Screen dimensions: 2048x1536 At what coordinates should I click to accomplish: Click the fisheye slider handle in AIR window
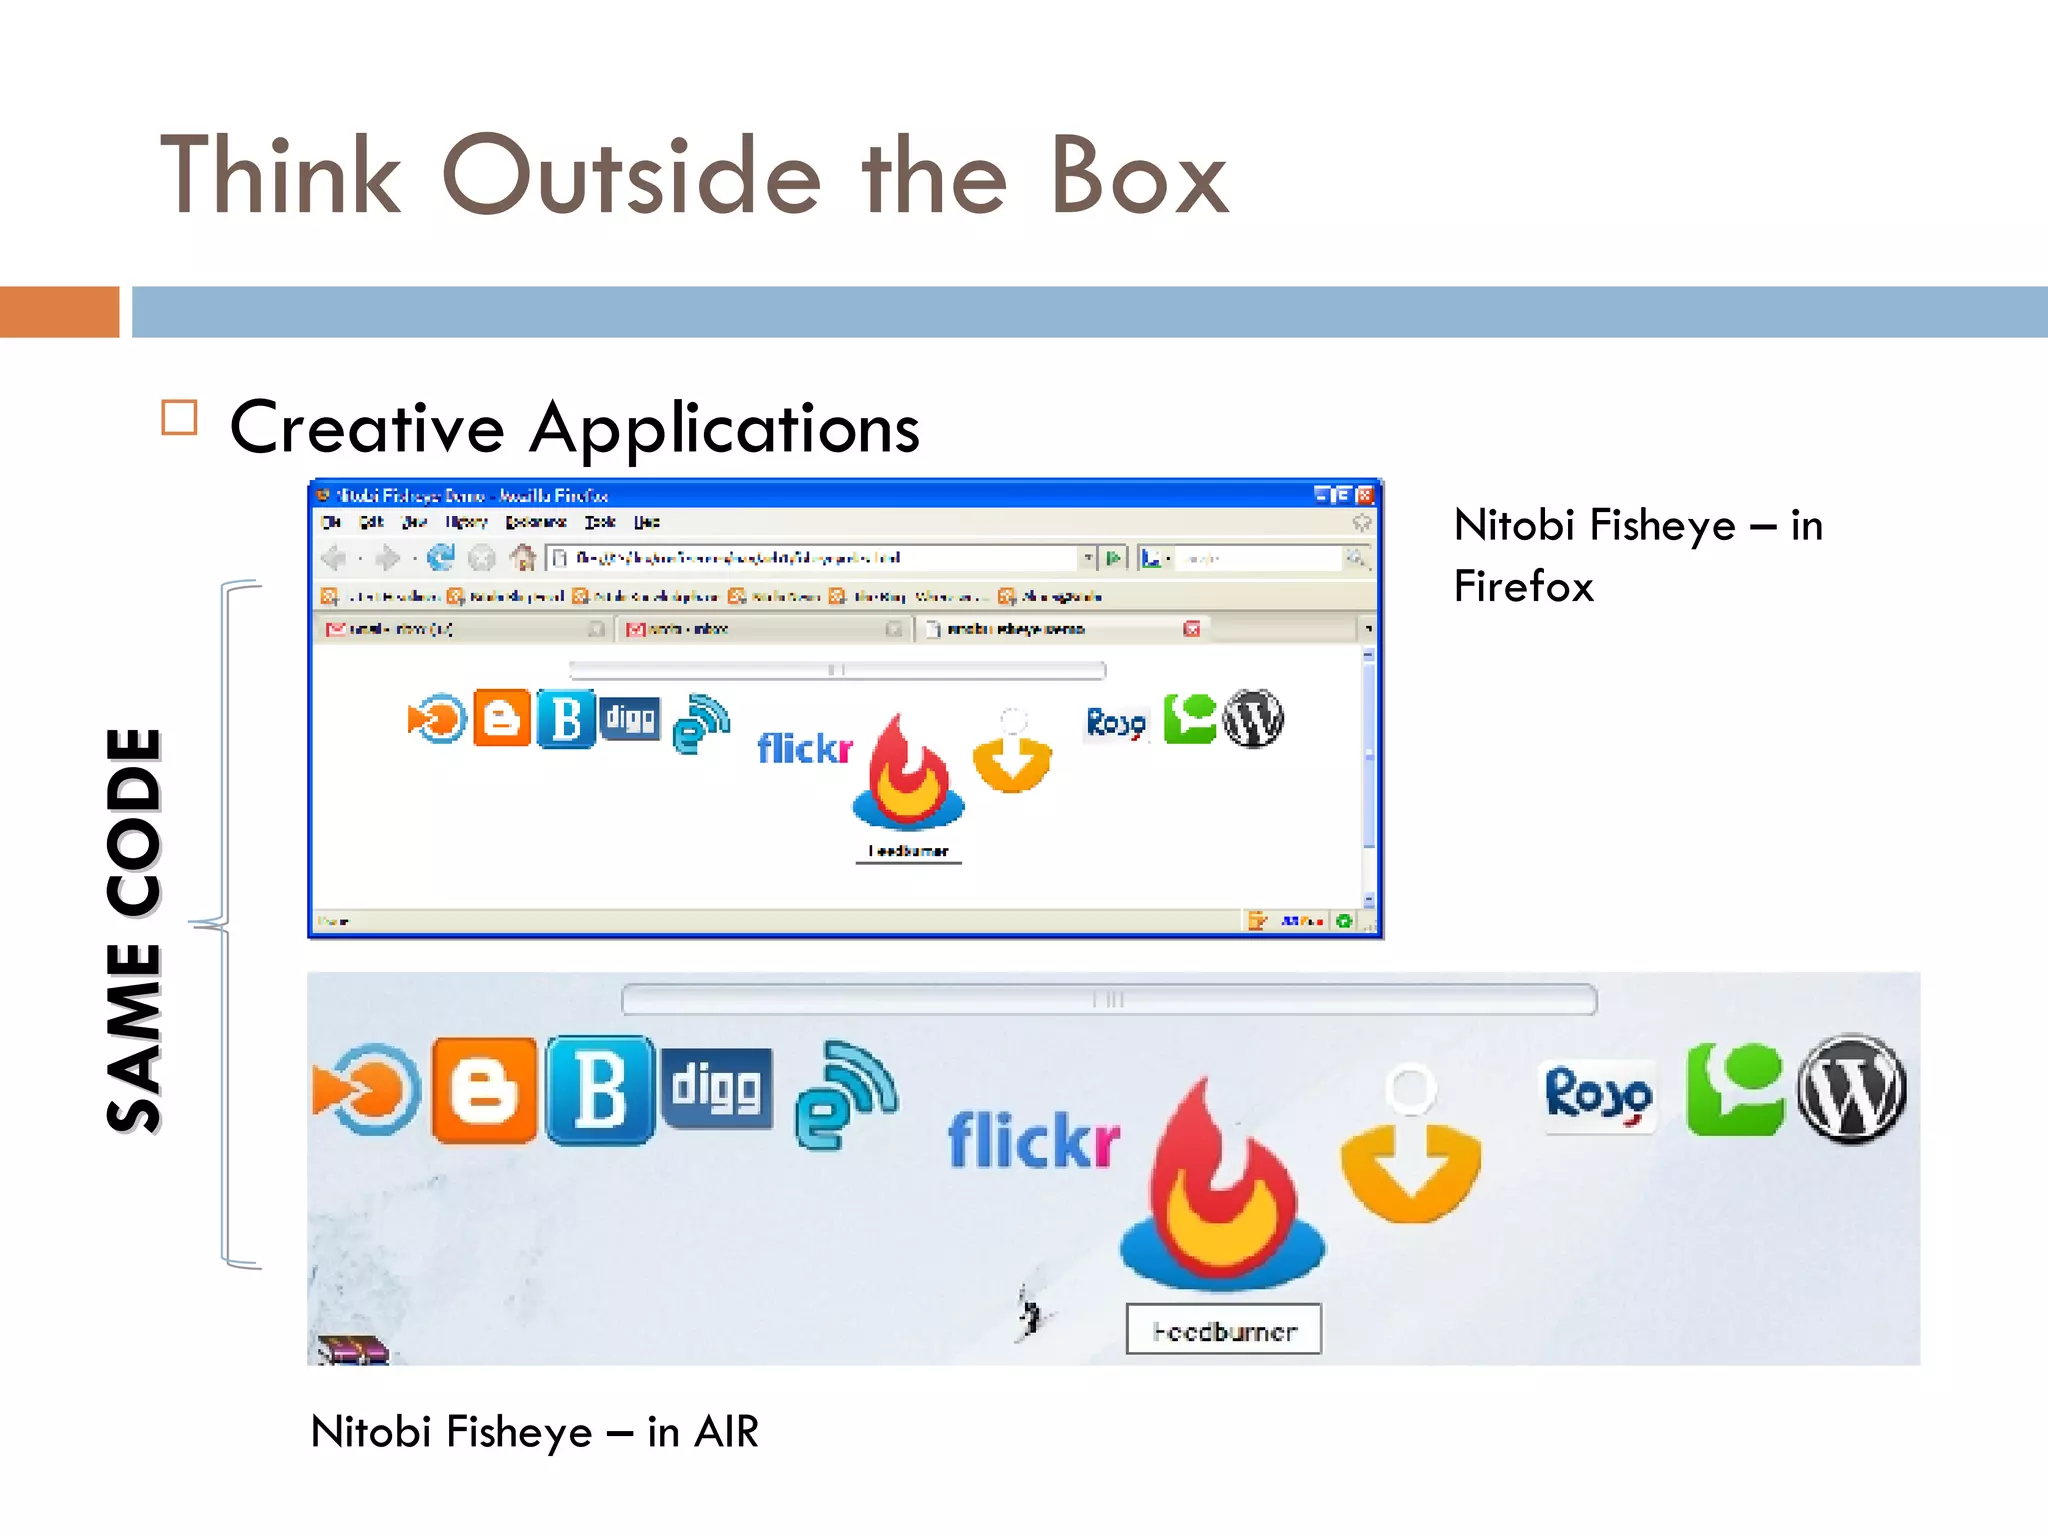1109,999
